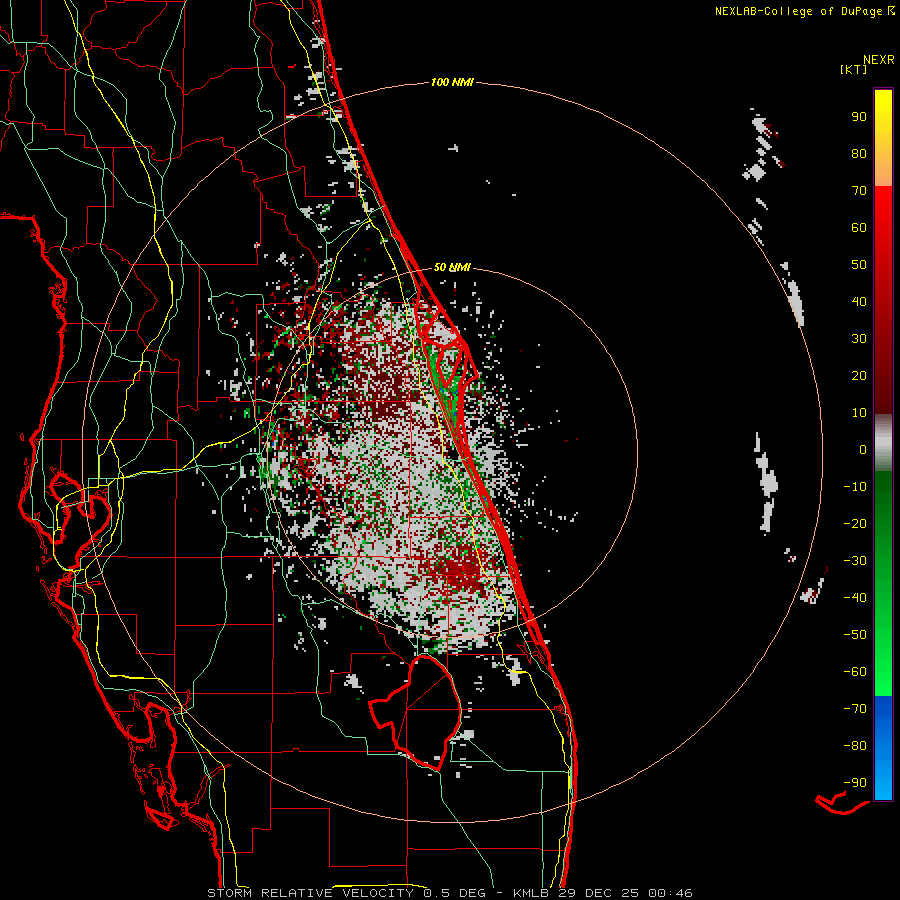The height and width of the screenshot is (900, 900).
Task: Click the 30 value on velocity scale
Action: pos(859,339)
